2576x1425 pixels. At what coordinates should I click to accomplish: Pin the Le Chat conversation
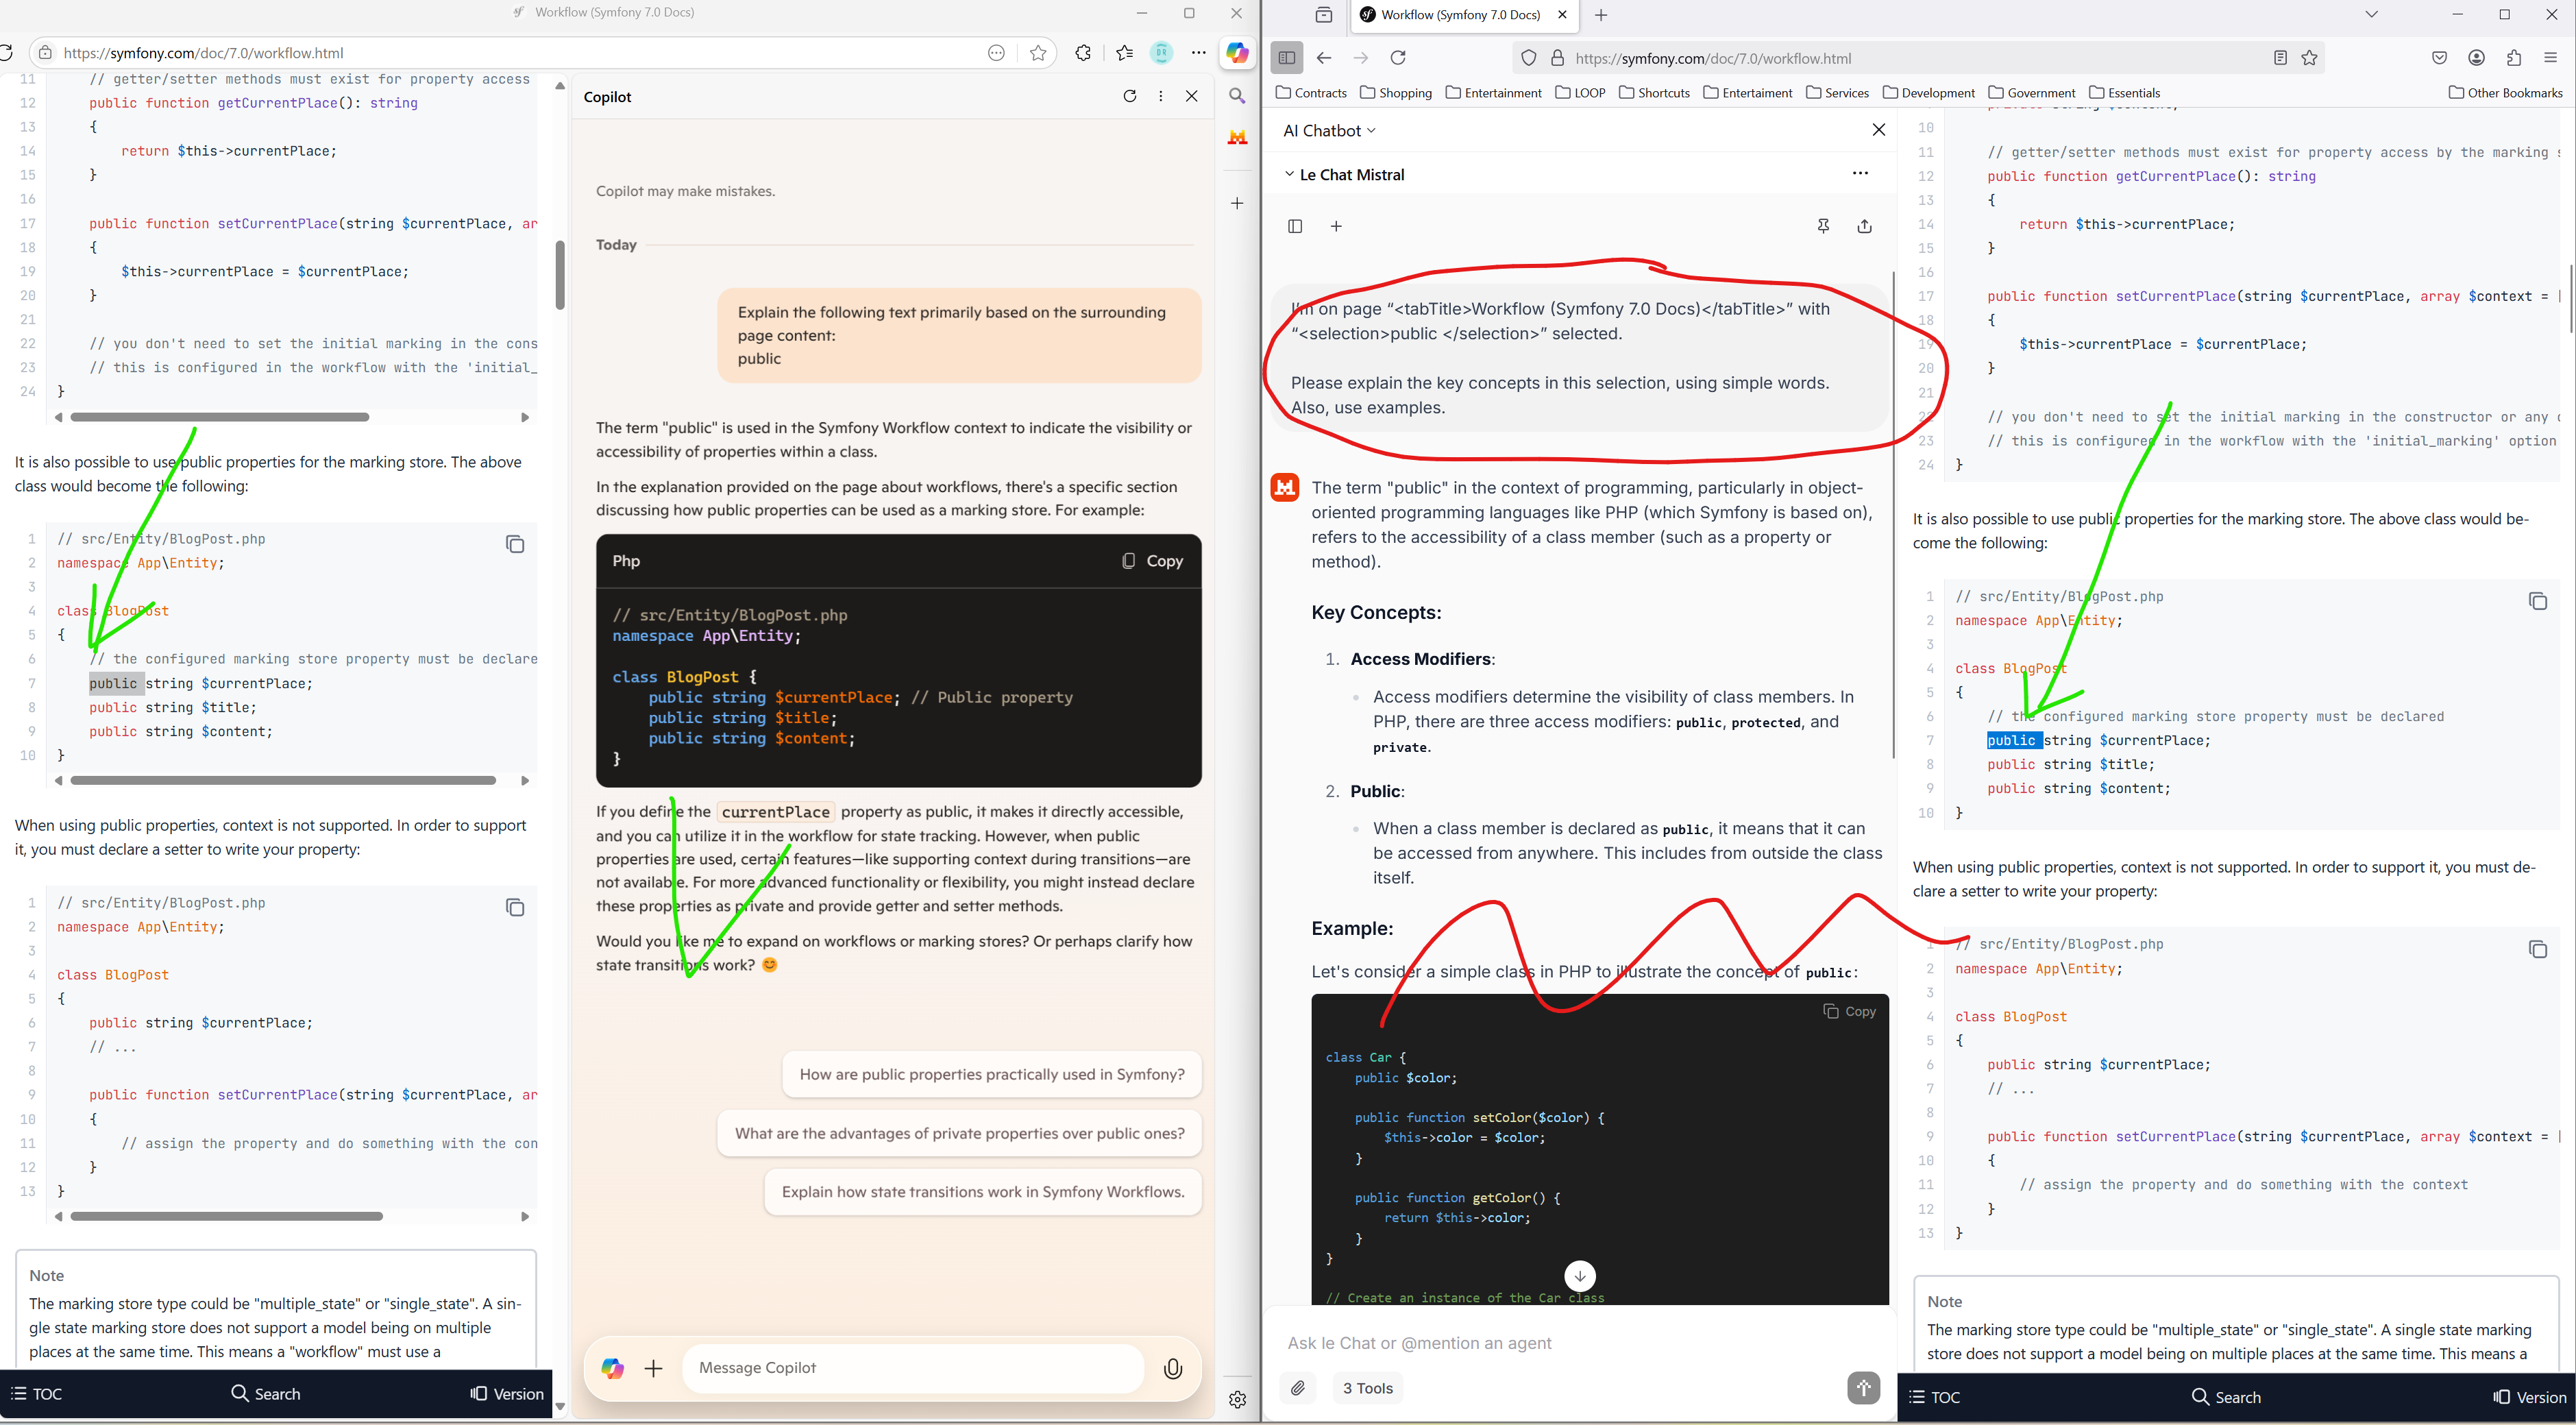click(1823, 226)
